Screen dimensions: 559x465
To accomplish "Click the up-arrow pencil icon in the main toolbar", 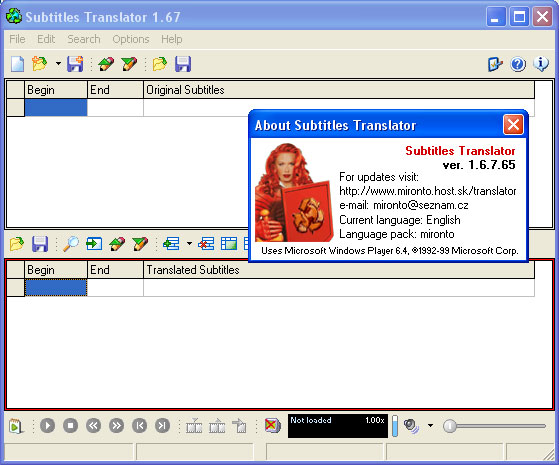I will pyautogui.click(x=106, y=64).
